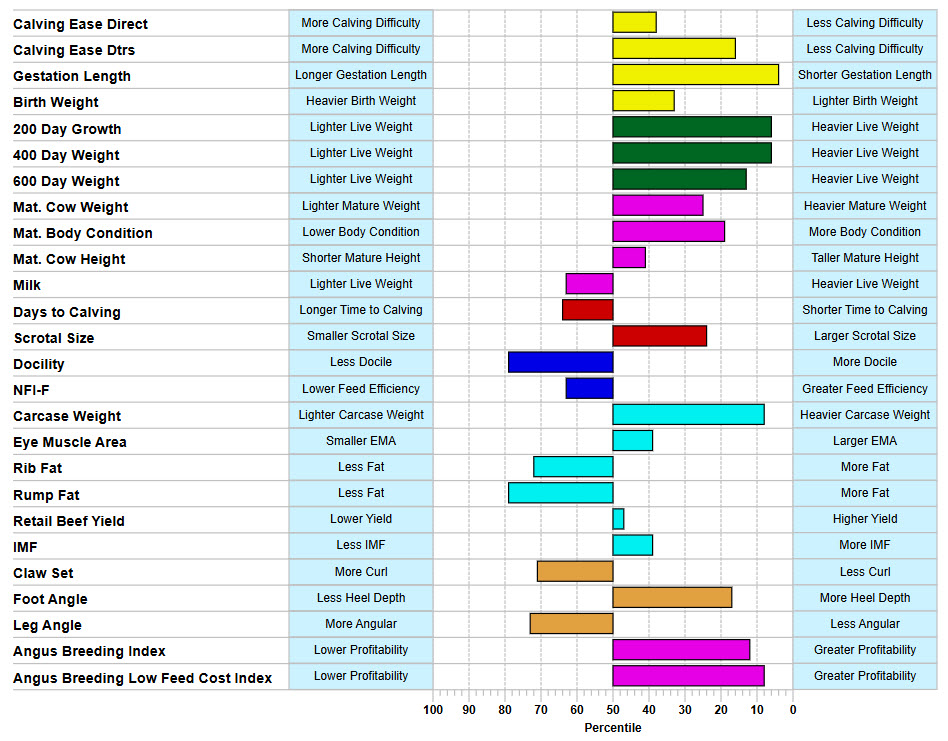
Task: Open the Eye Muscle Area trait label
Action: point(70,442)
